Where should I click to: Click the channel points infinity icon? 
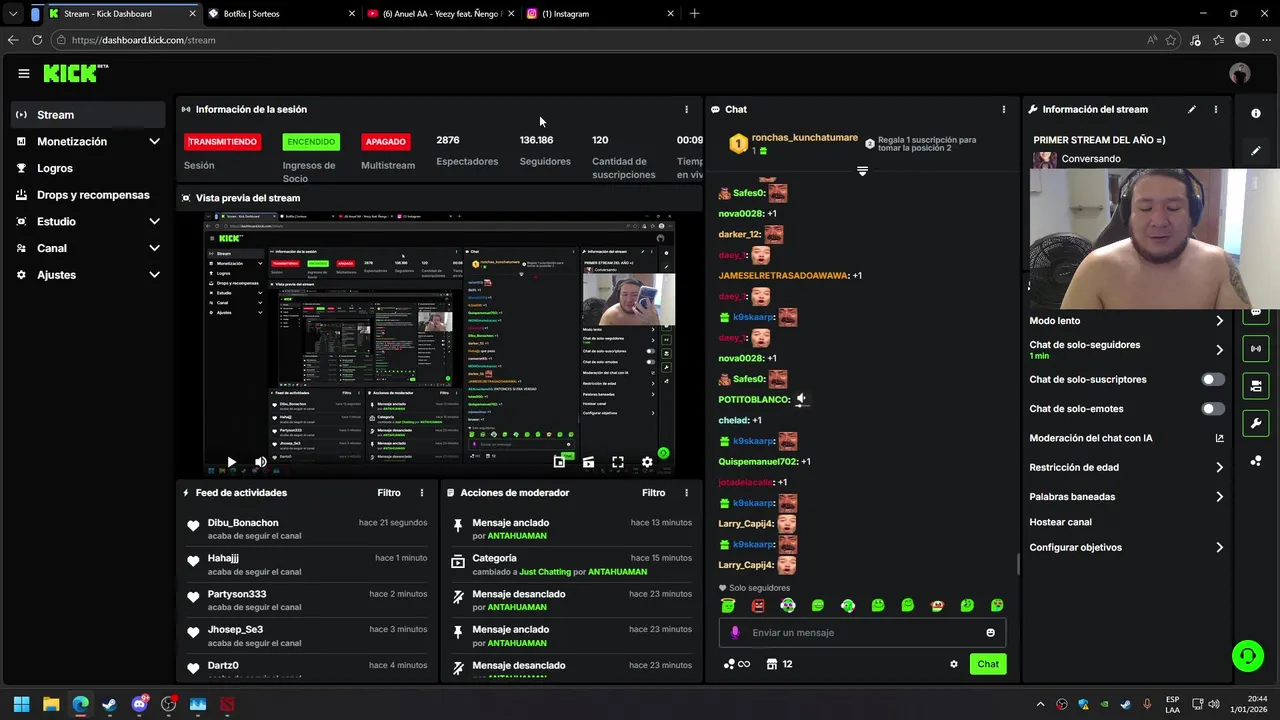736,664
